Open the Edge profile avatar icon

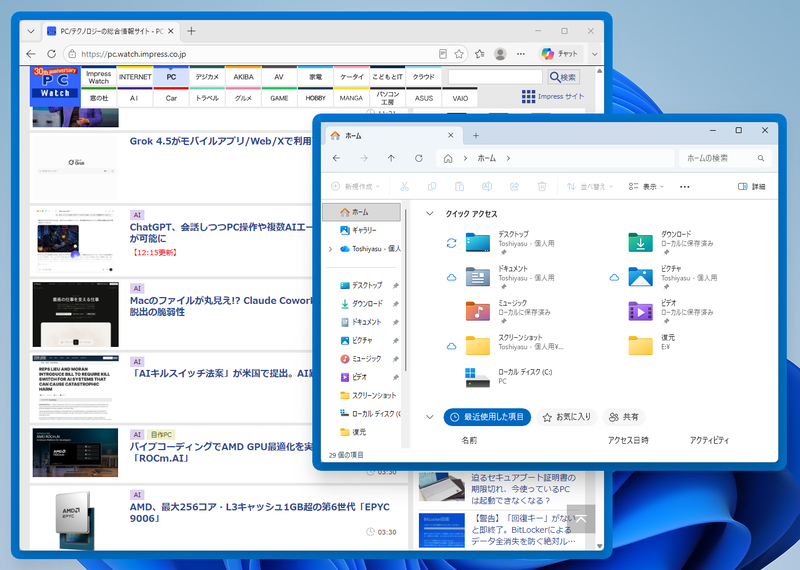500,54
